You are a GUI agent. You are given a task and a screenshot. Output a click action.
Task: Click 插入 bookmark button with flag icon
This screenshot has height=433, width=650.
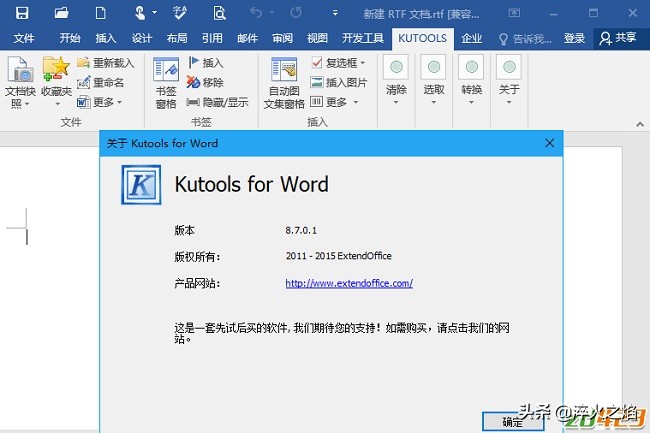pyautogui.click(x=206, y=63)
